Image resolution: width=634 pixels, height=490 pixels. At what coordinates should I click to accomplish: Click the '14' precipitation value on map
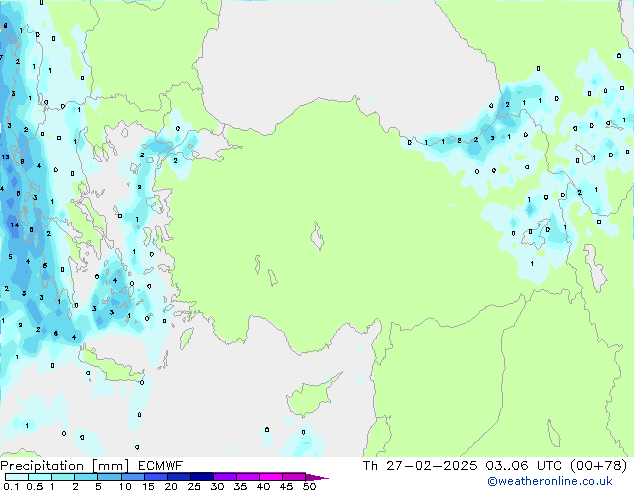15,225
